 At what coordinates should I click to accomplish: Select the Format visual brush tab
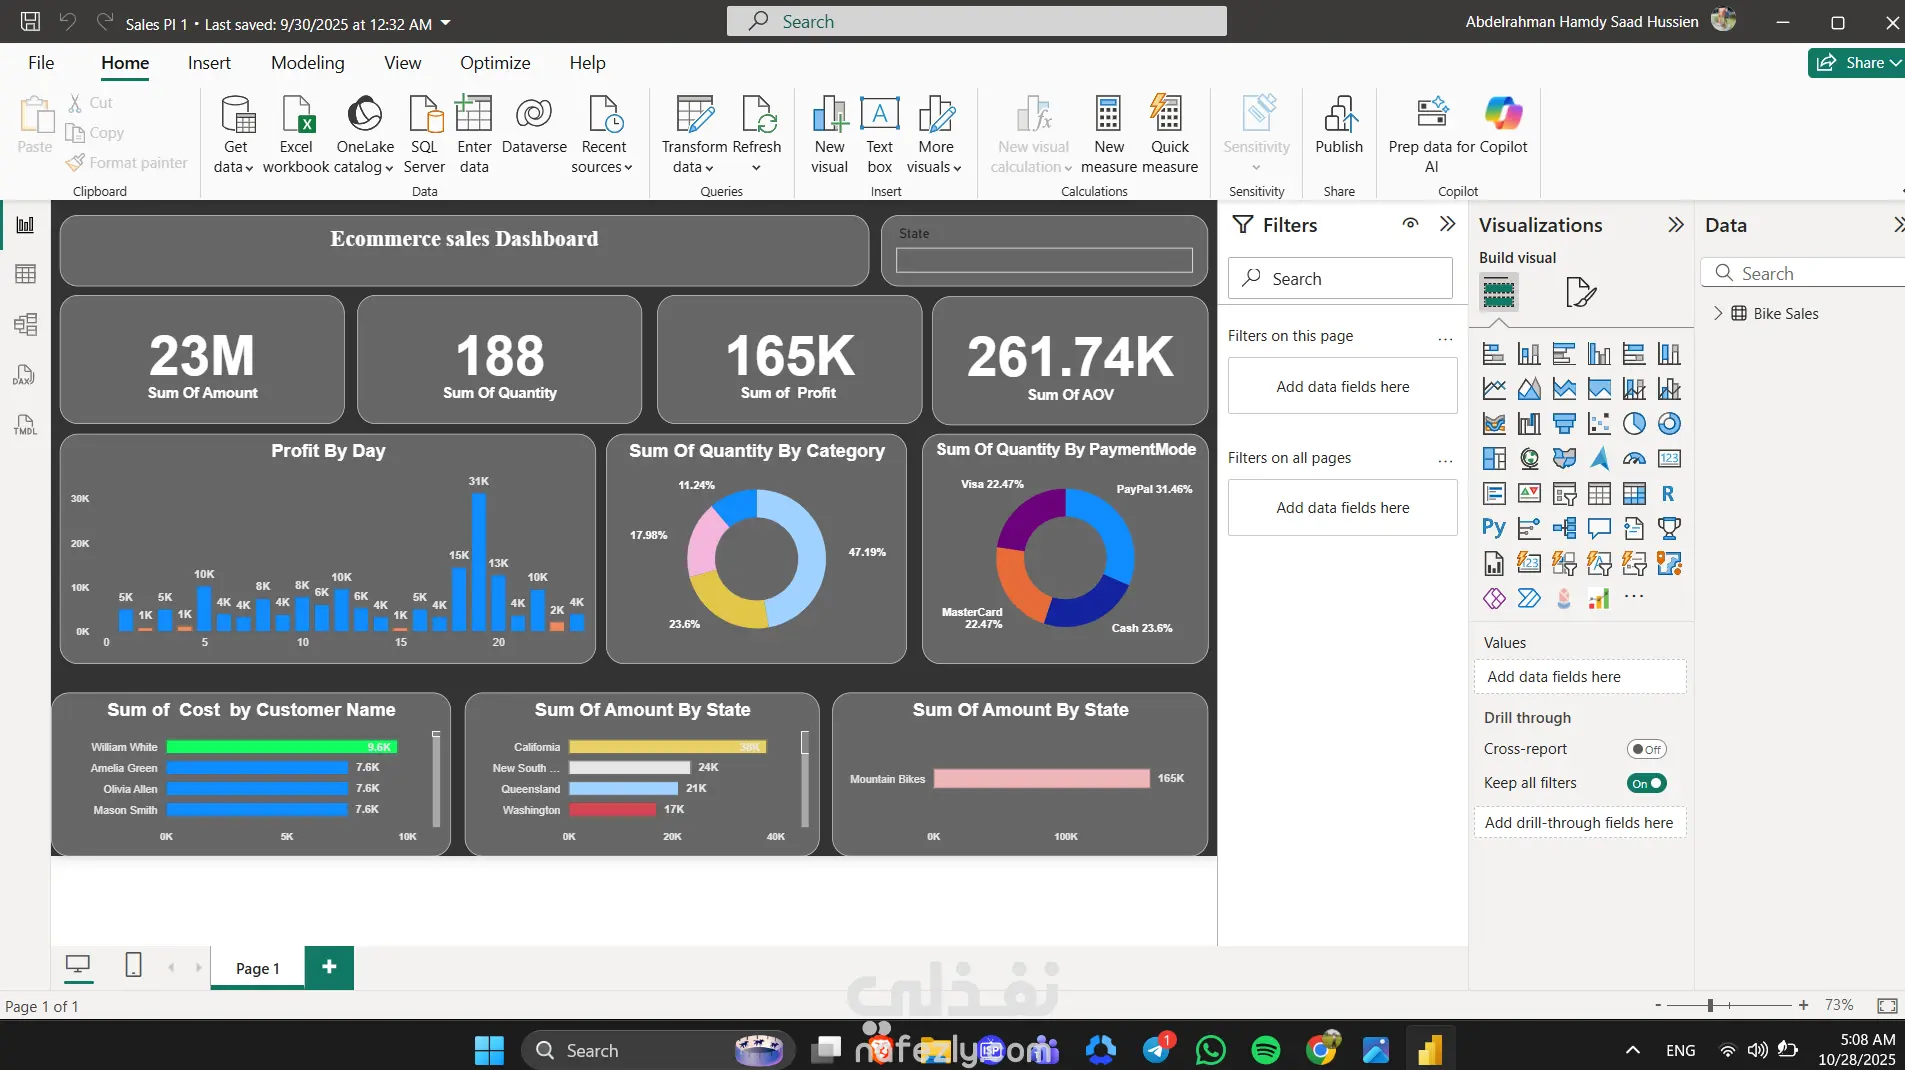click(1580, 292)
